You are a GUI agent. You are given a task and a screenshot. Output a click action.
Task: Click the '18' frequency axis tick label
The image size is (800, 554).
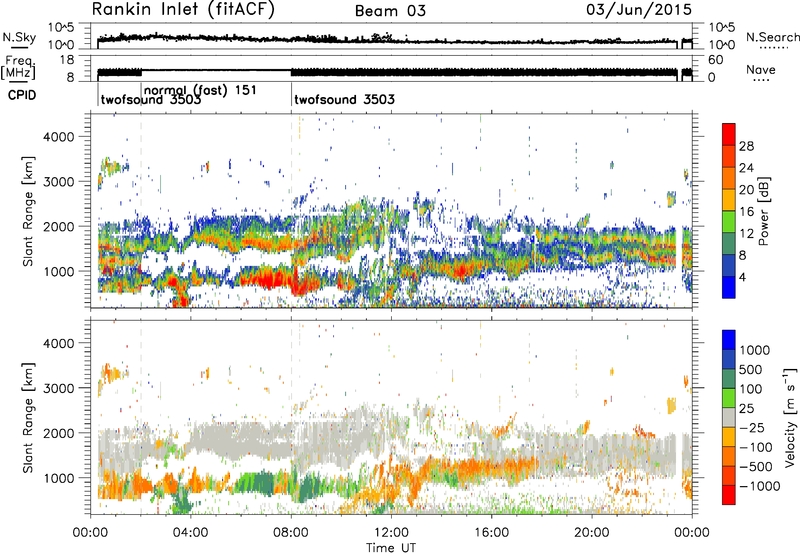(x=66, y=60)
